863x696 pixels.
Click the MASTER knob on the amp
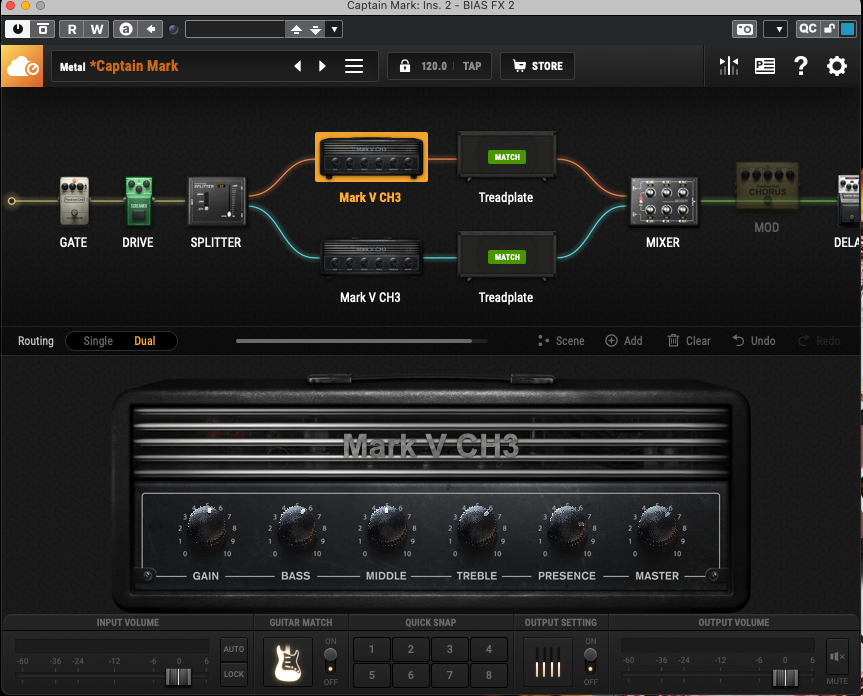click(x=657, y=527)
